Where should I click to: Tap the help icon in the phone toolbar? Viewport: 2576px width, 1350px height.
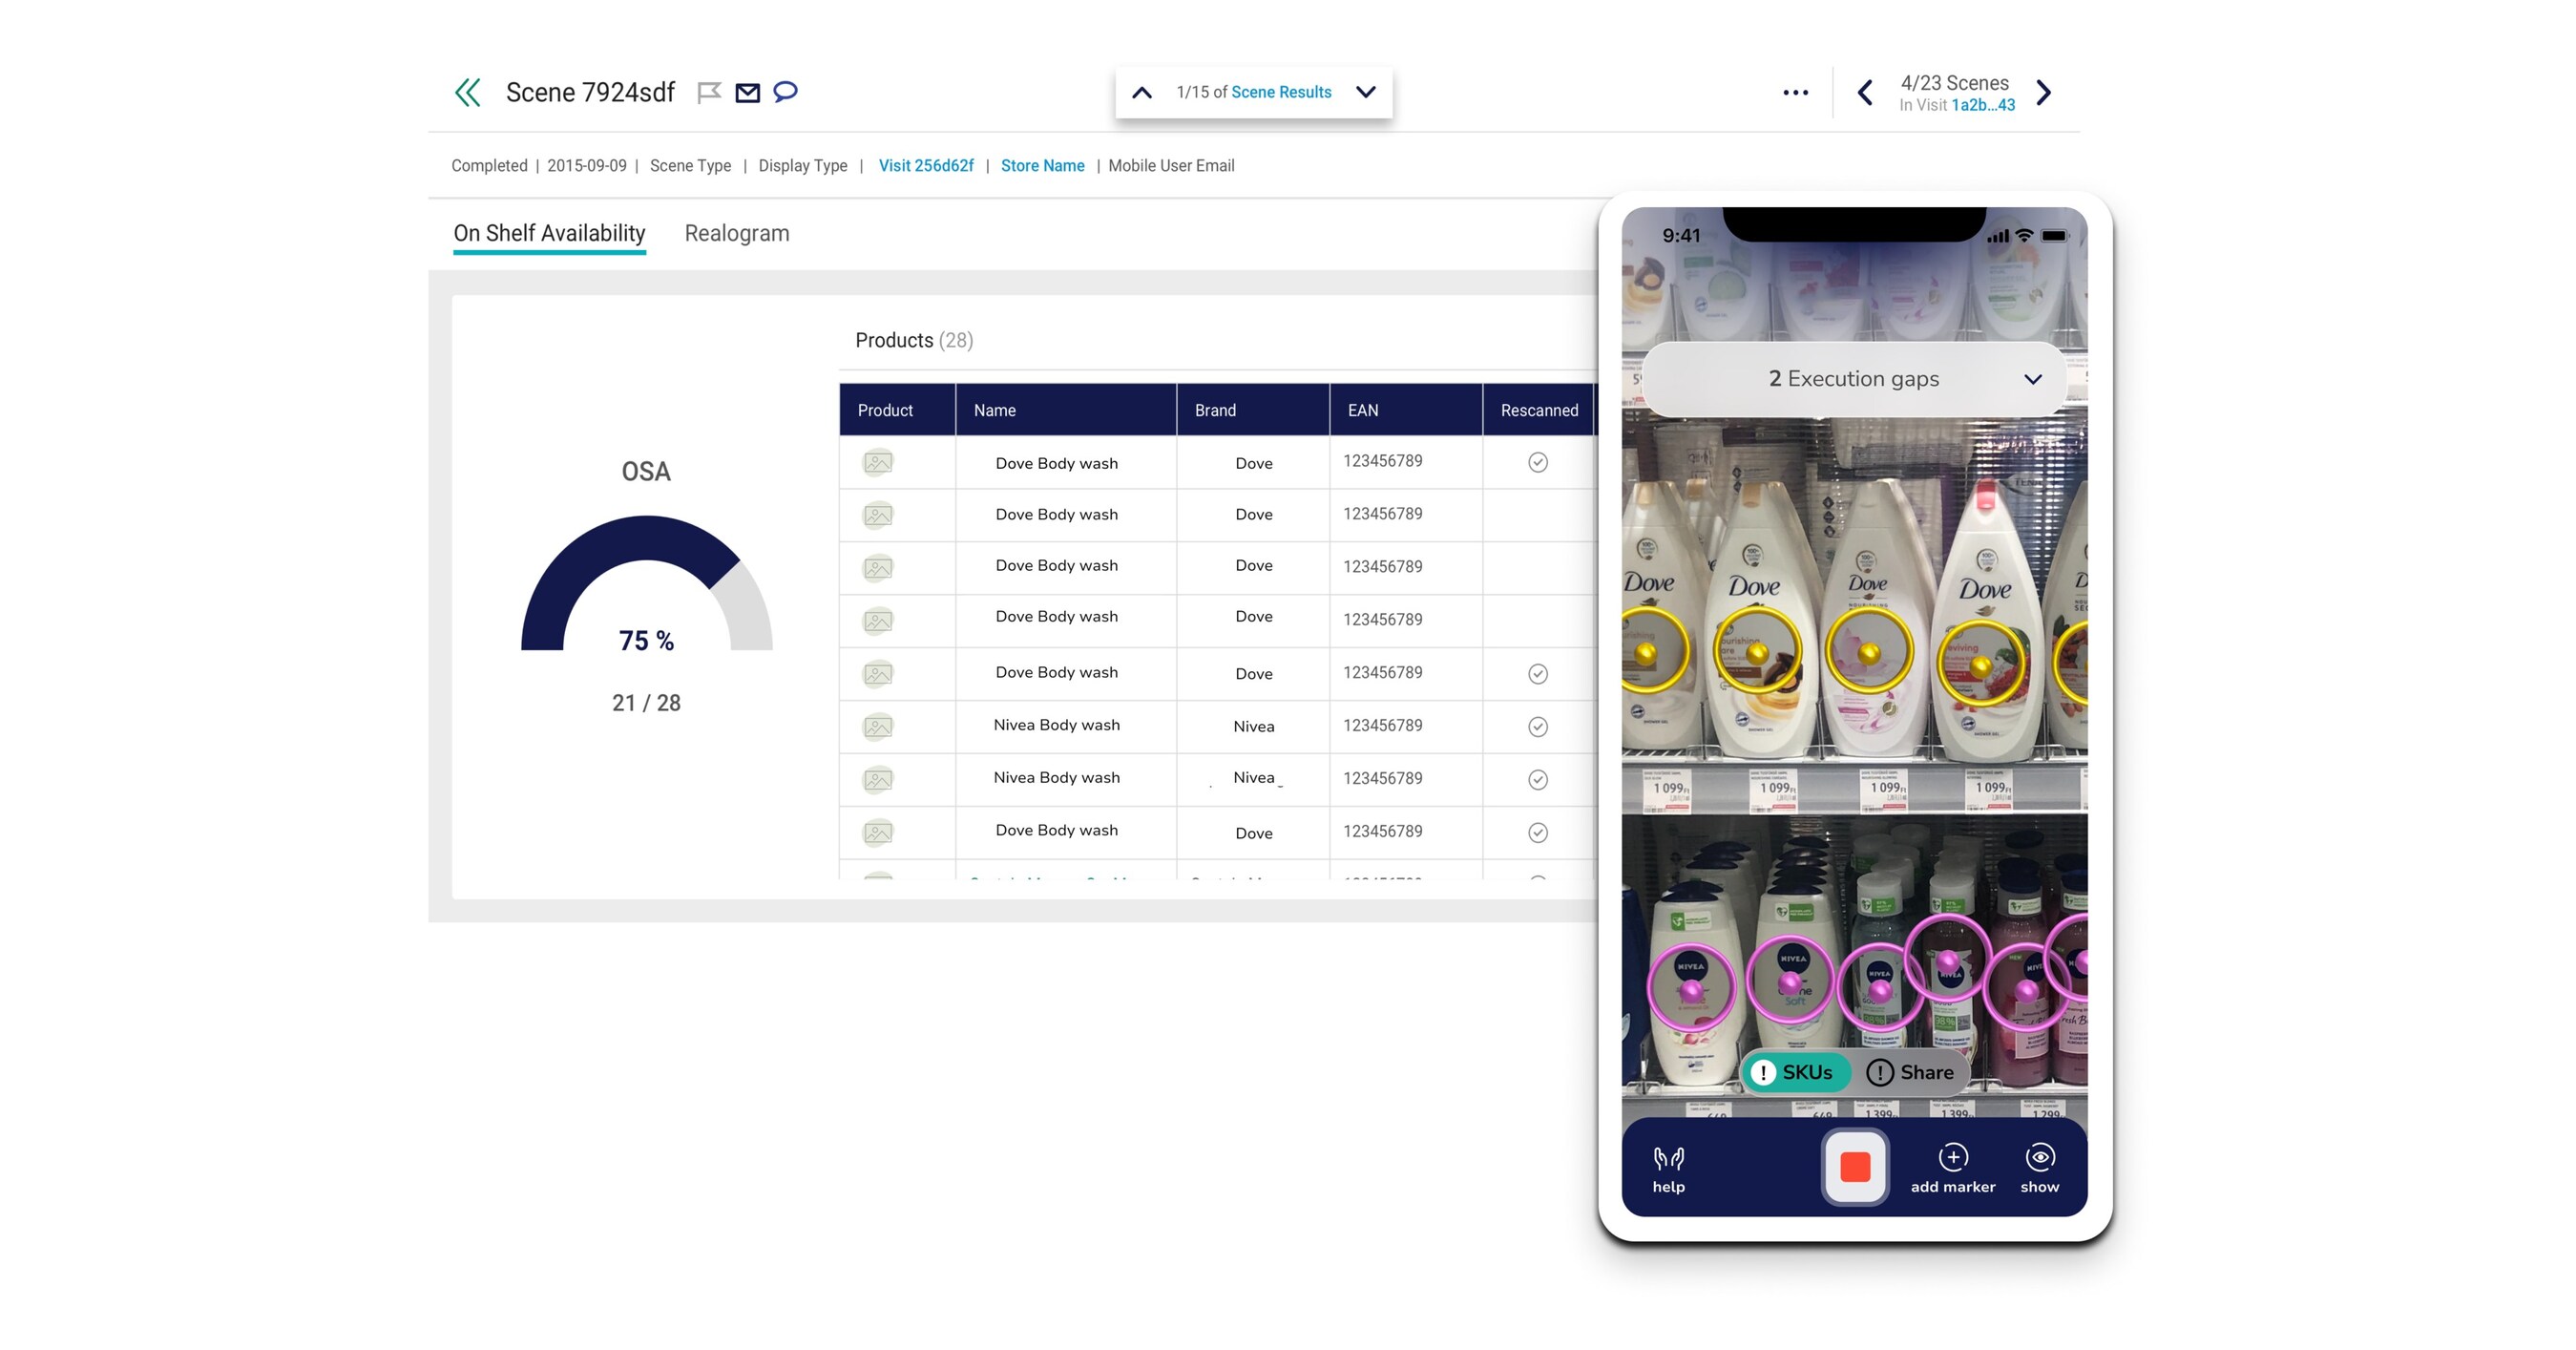click(1668, 1165)
